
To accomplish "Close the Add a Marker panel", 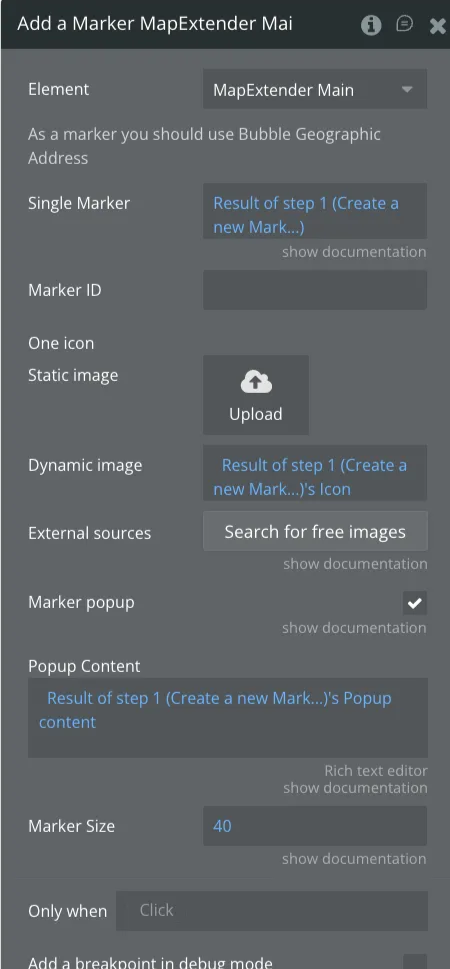I will [437, 25].
